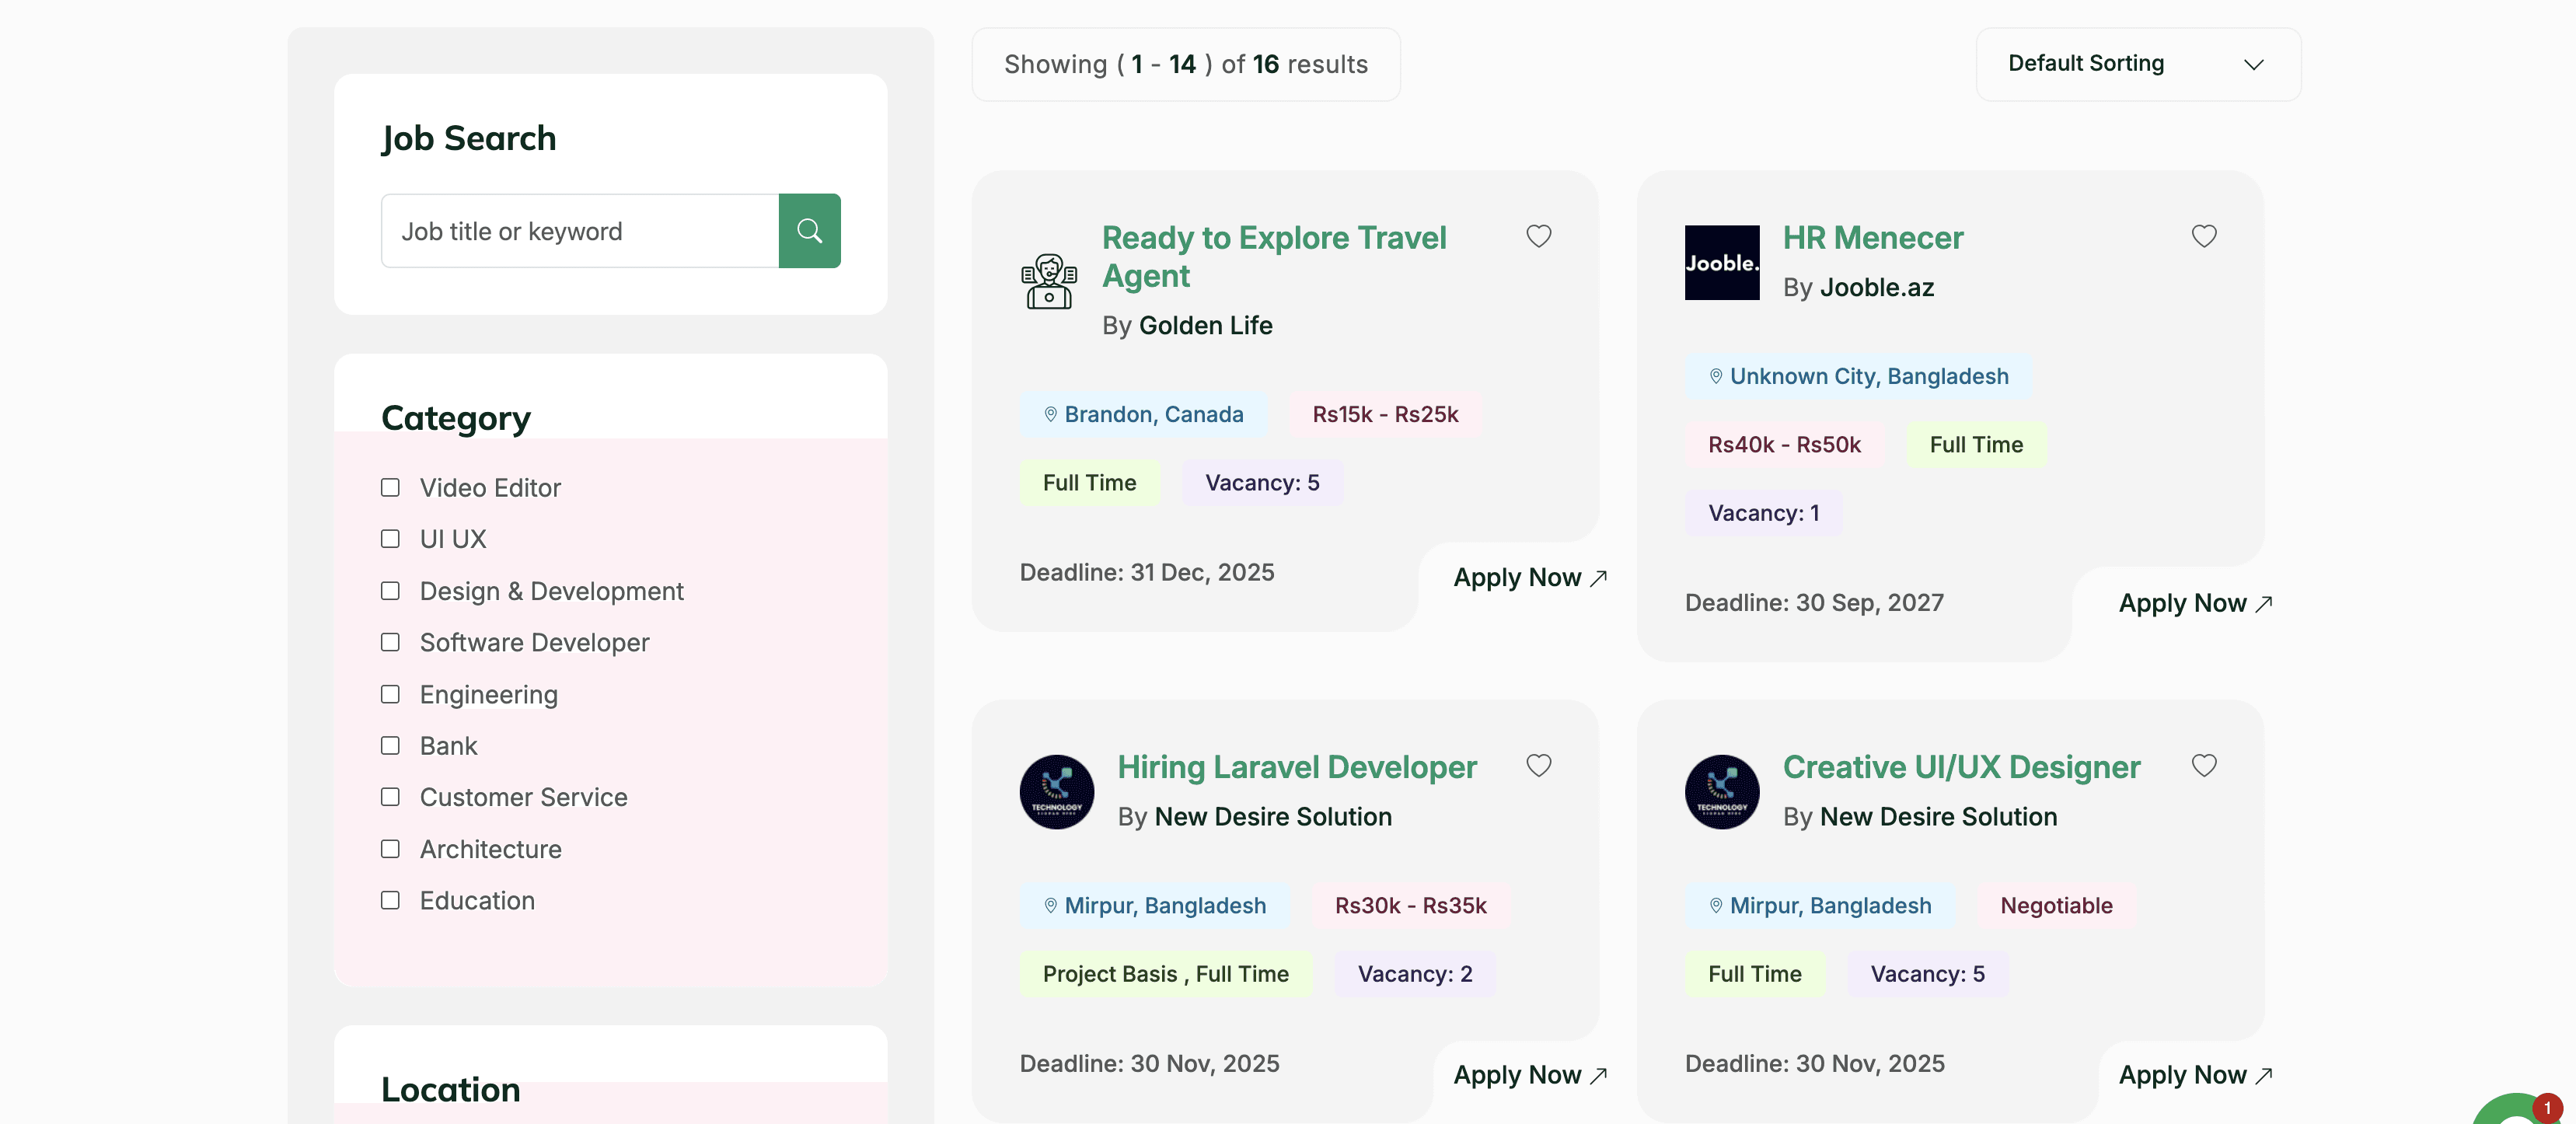Select the Education category filter
This screenshot has width=2576, height=1124.
[390, 900]
